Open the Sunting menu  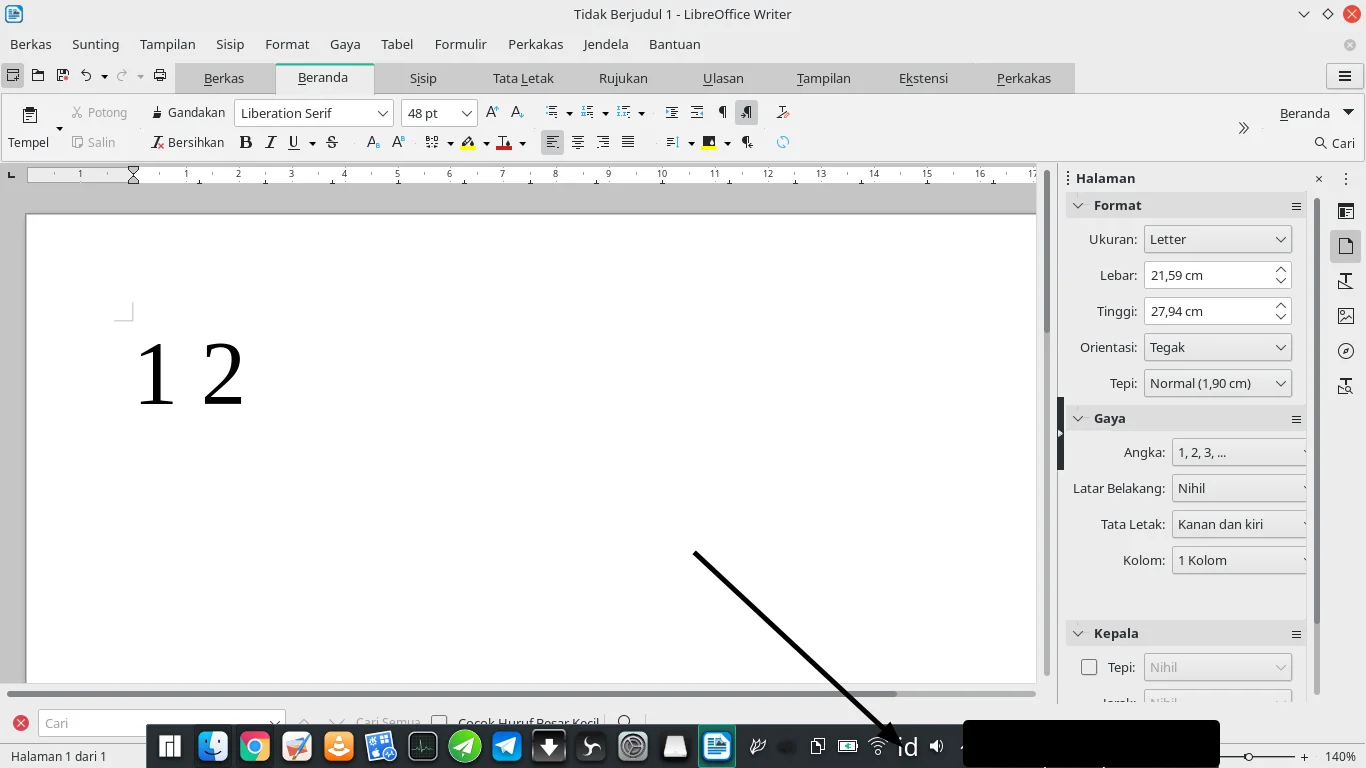point(96,44)
